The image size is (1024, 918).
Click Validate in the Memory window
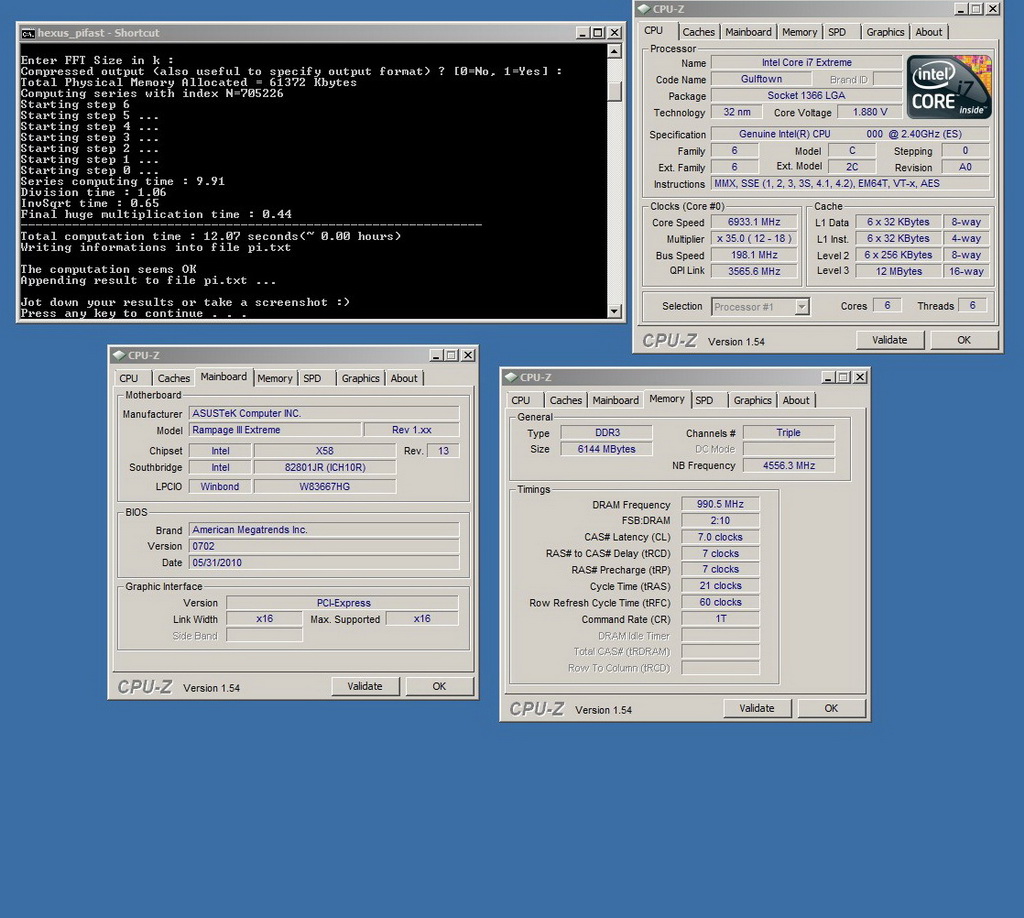pyautogui.click(x=756, y=708)
